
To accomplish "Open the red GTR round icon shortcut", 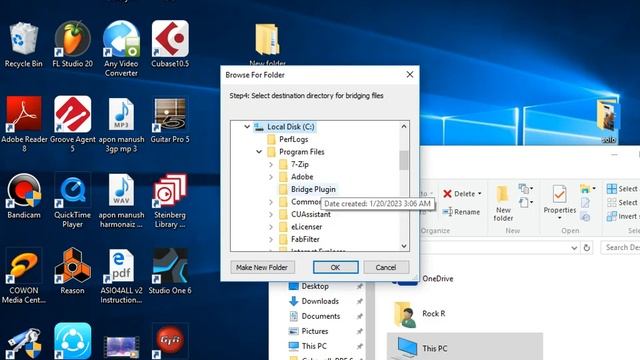I will pyautogui.click(x=170, y=341).
